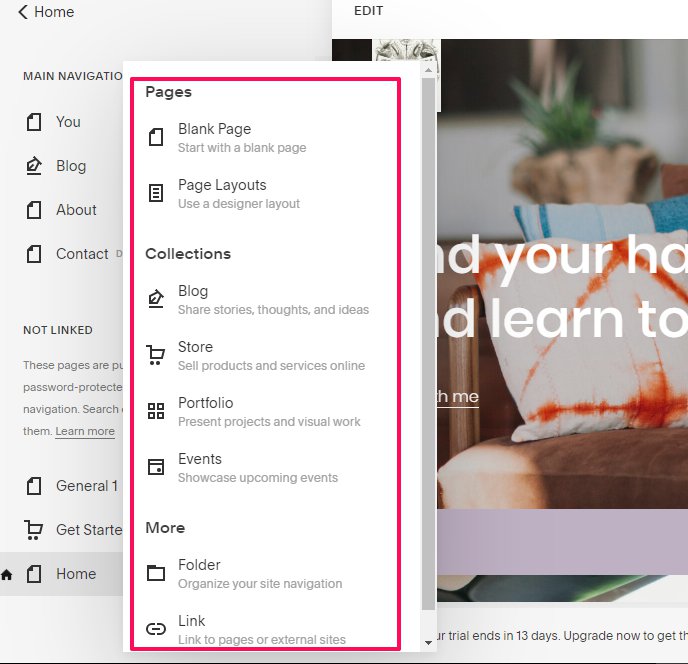Screen dimensions: 688x664
Task: Click the EDIT label above the preview
Action: click(x=368, y=11)
